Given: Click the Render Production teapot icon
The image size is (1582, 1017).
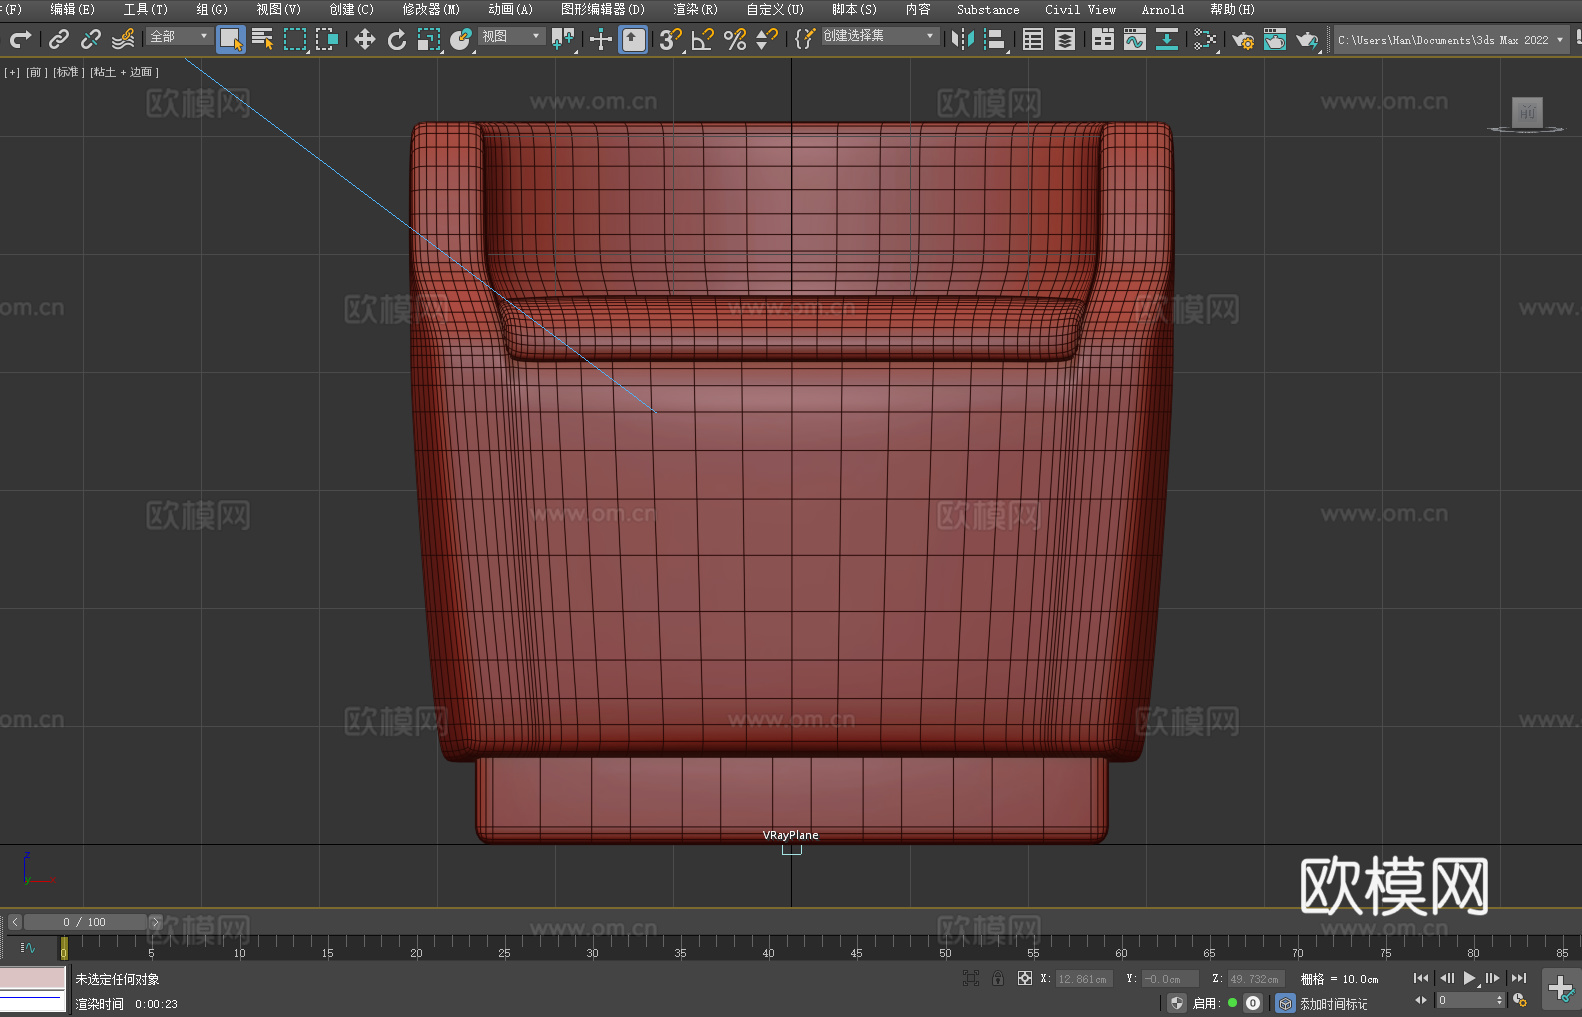Looking at the screenshot, I should 1307,39.
